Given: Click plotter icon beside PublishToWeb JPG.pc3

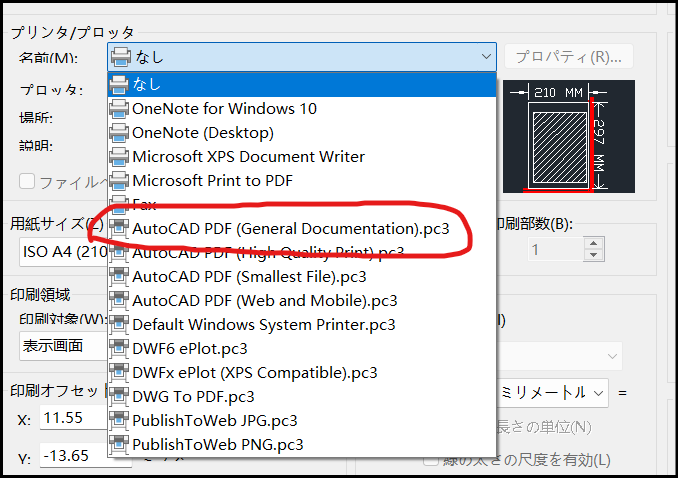Looking at the screenshot, I should click(x=119, y=421).
